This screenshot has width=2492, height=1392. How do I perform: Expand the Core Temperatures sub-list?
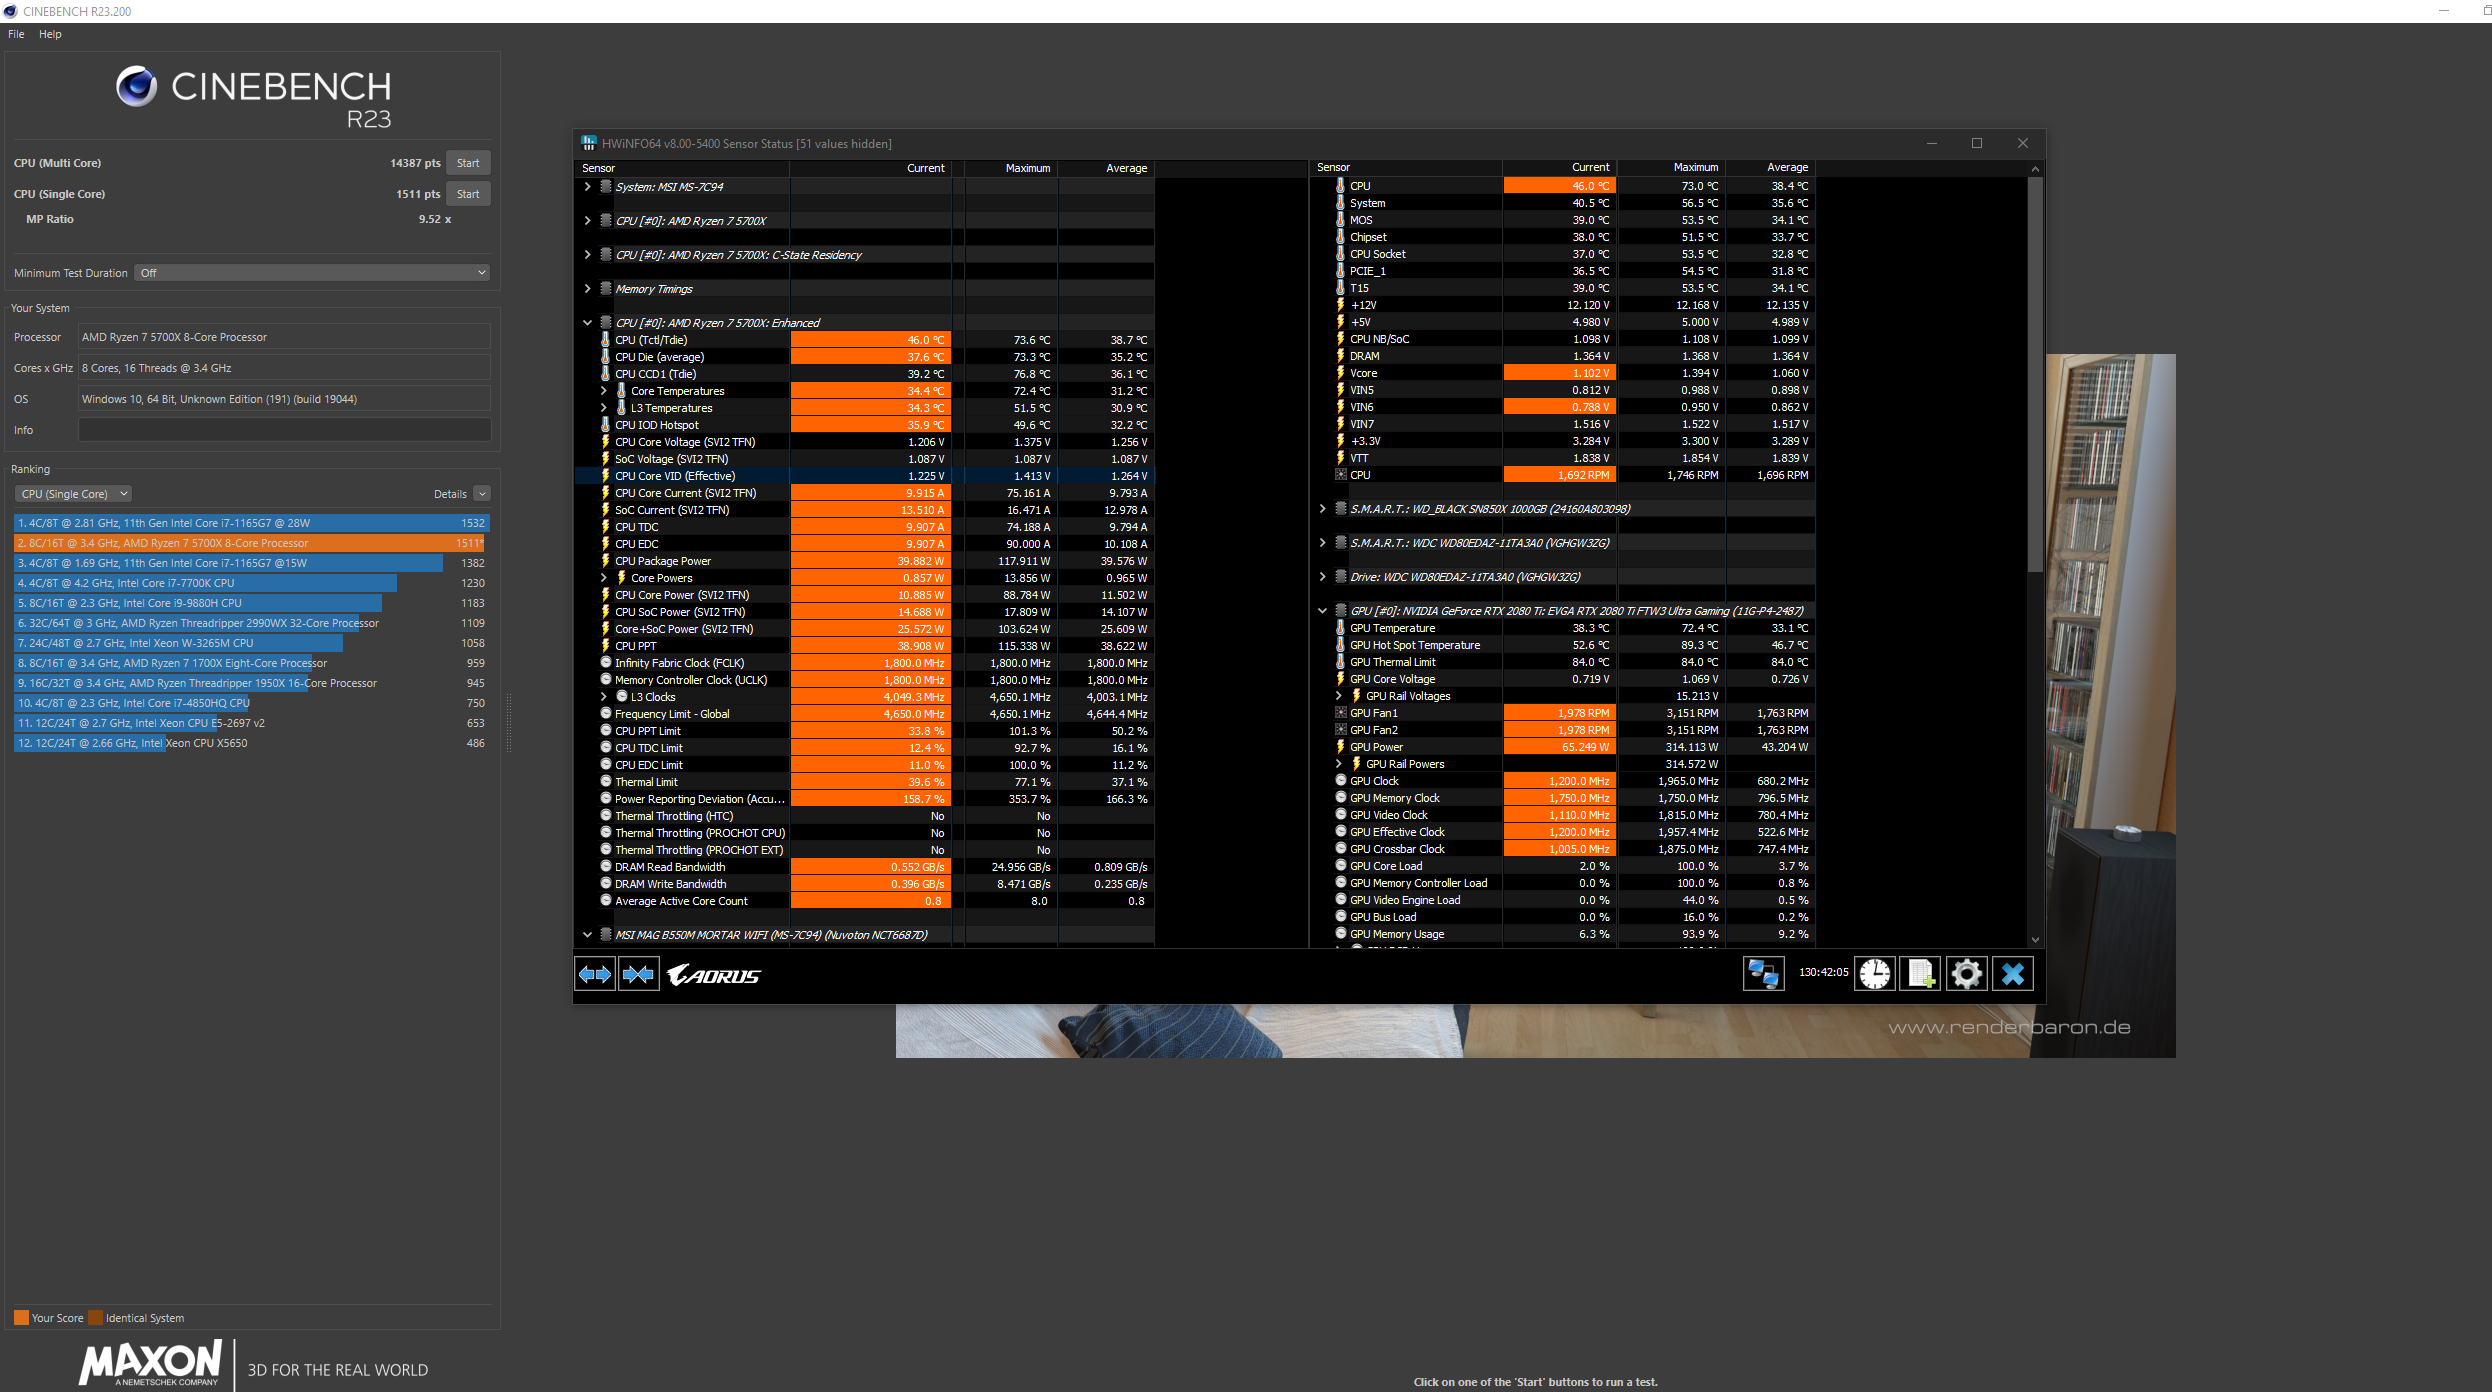(603, 391)
